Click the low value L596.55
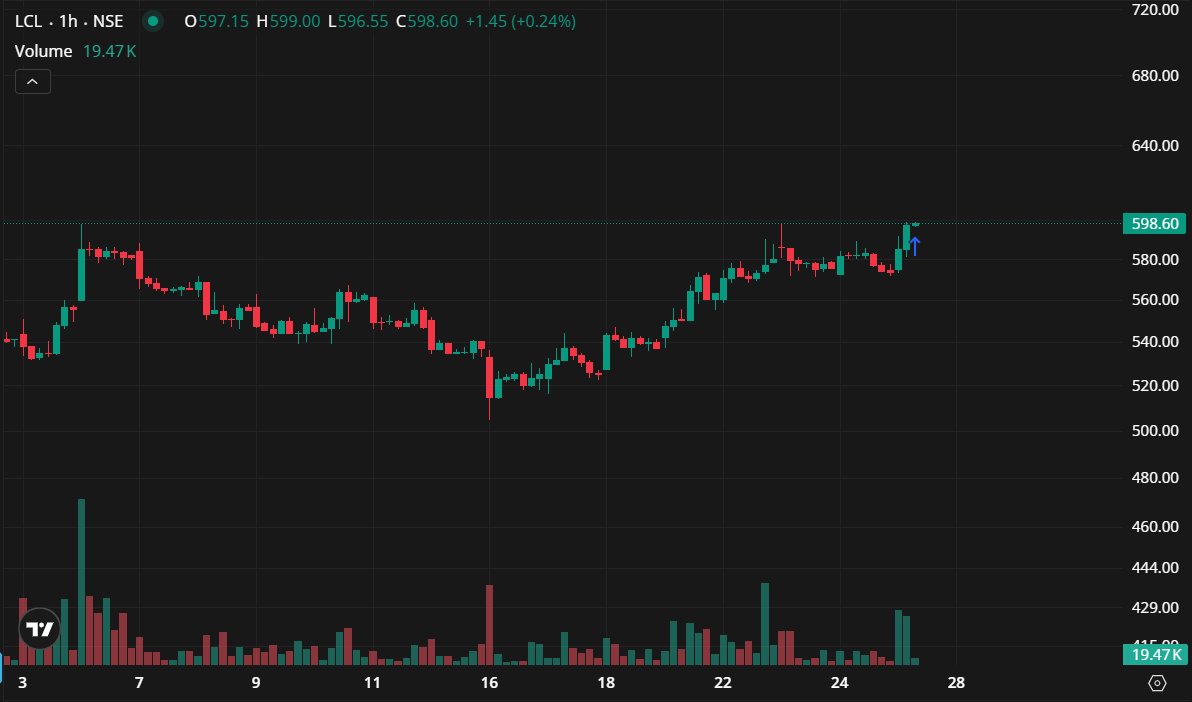Screen dimensions: 1192x702 [358, 21]
